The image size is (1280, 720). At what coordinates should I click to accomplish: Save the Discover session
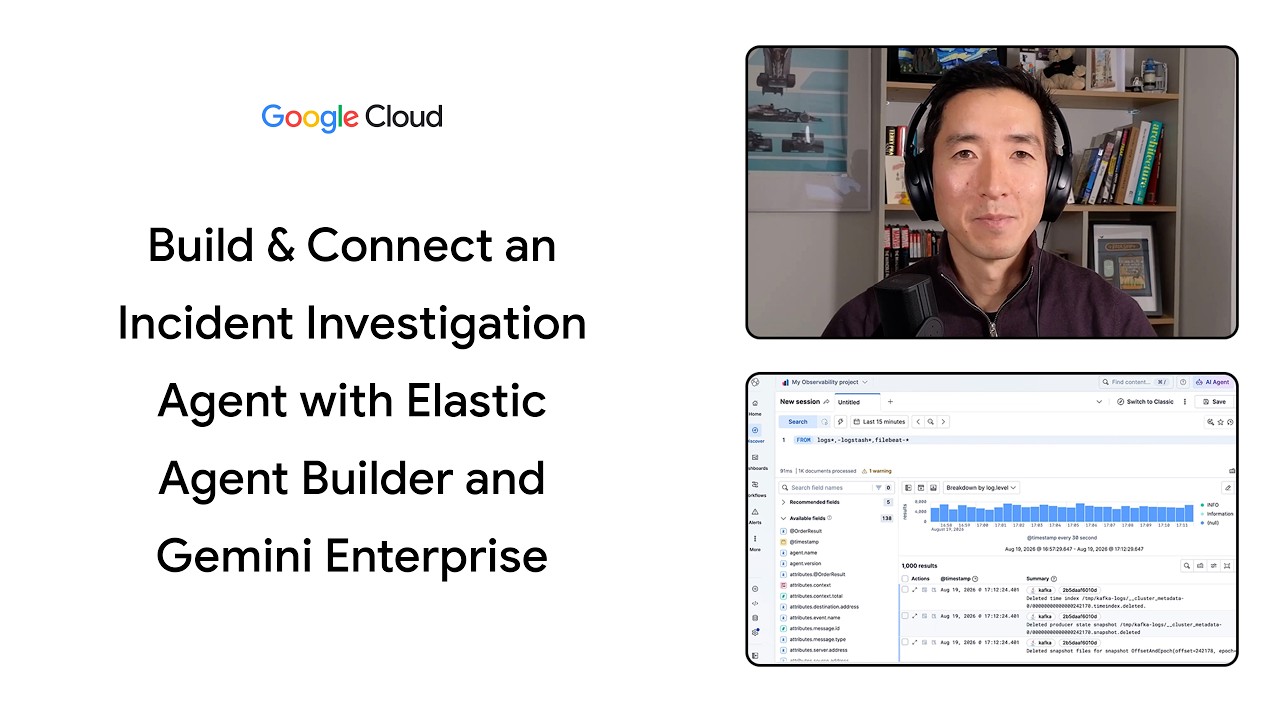[x=1214, y=402]
